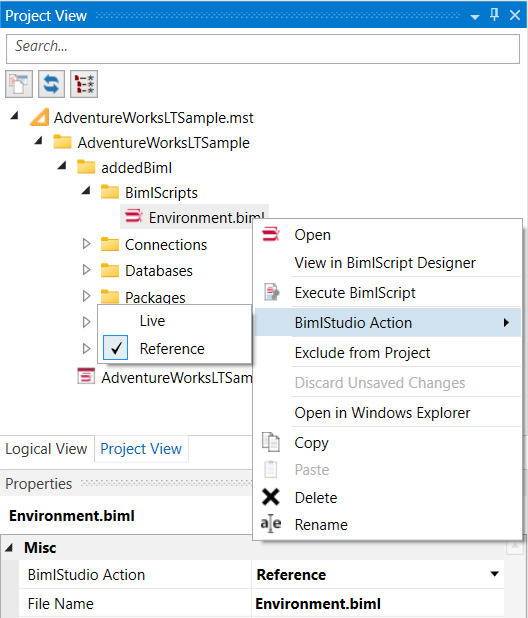The height and width of the screenshot is (618, 528).
Task: Open the Project View panel options dropdown arrow
Action: coord(475,17)
